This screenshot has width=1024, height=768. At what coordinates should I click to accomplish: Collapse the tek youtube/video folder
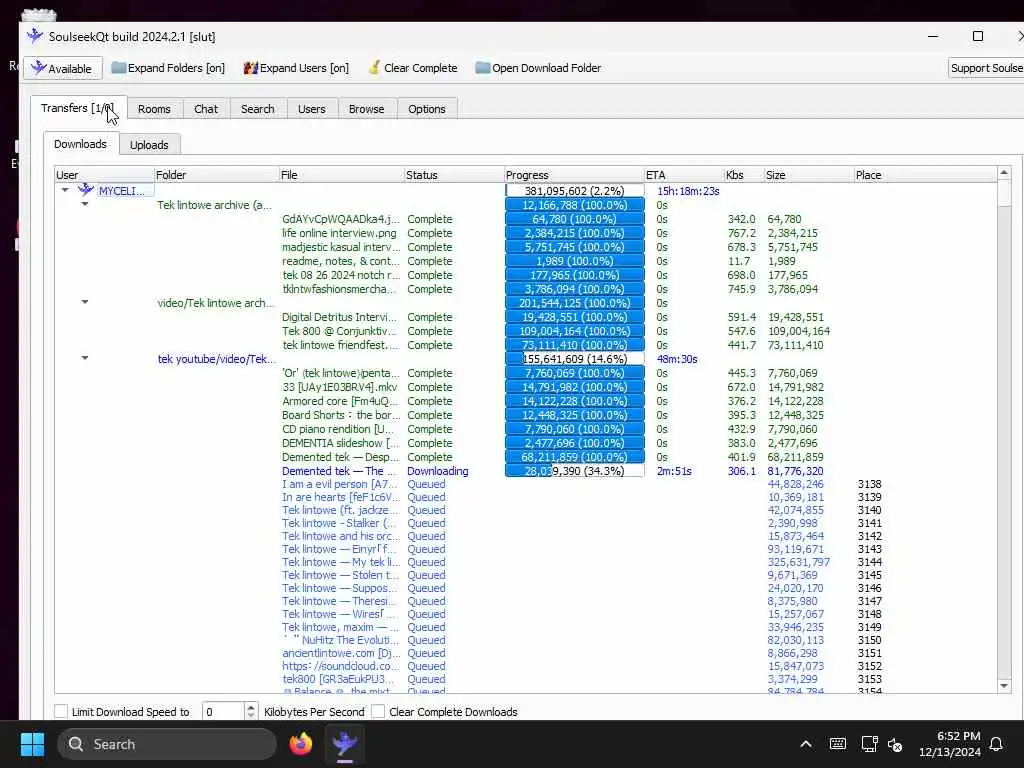[85, 359]
